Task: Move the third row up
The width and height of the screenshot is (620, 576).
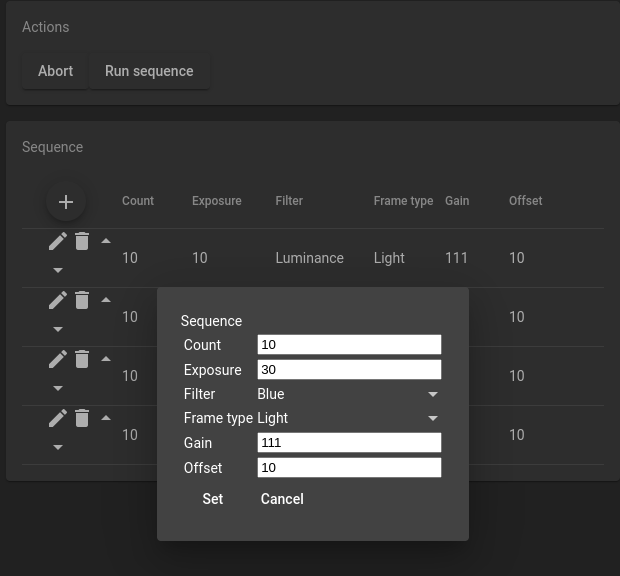Action: [x=106, y=359]
